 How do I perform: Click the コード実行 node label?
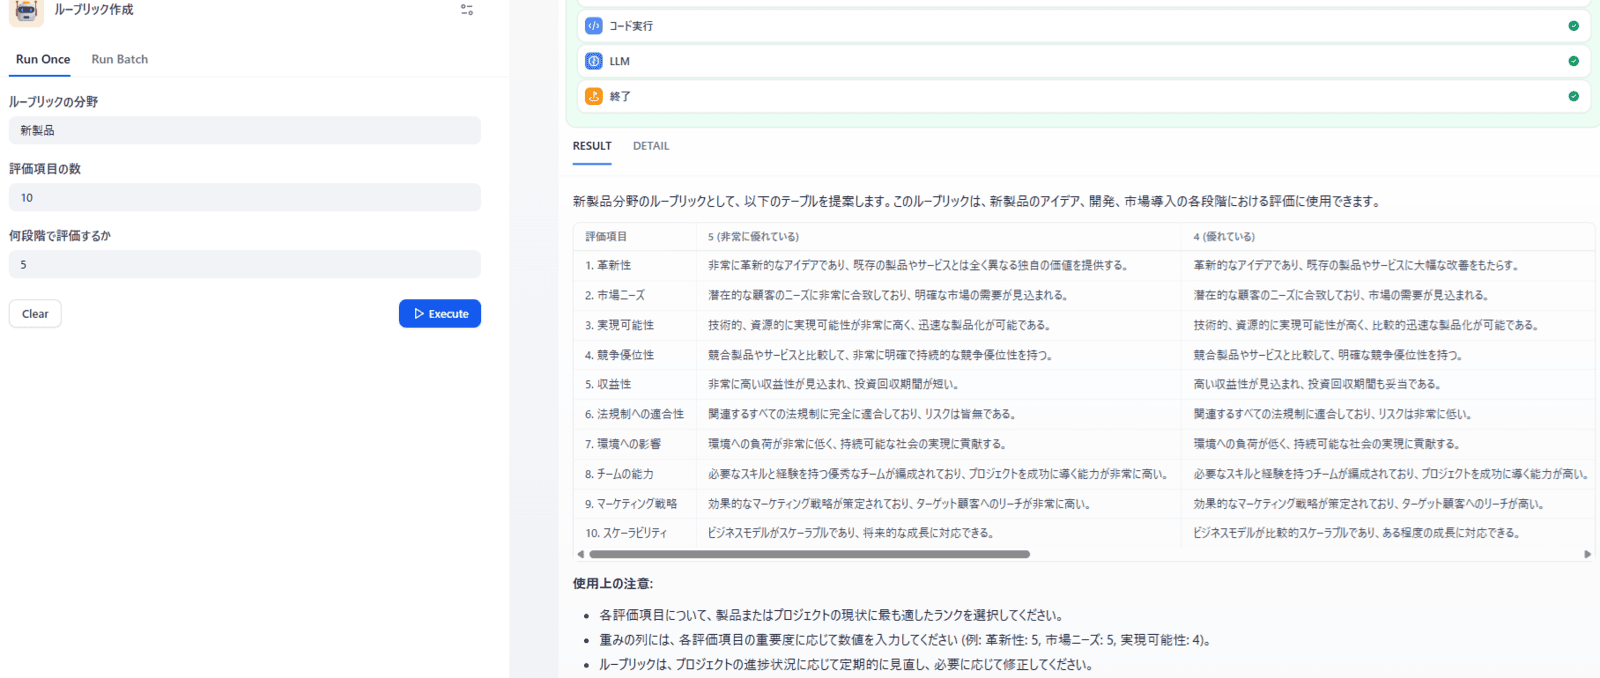(x=631, y=26)
